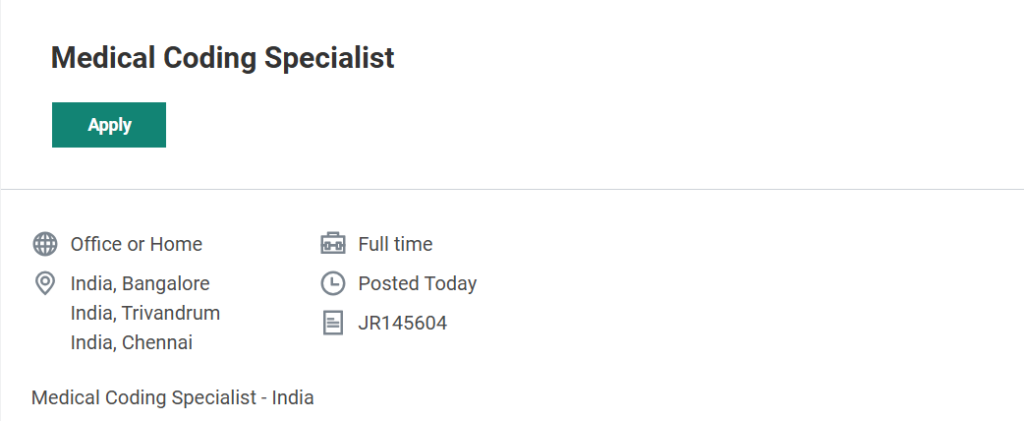Click the clock icon beside Posted Today
The image size is (1024, 421).
[332, 284]
